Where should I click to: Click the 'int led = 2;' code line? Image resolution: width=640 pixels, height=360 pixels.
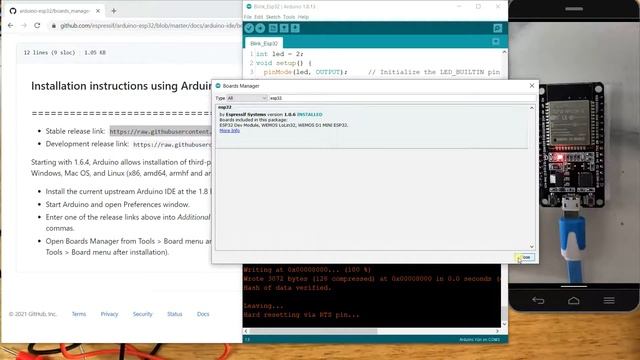[280, 54]
